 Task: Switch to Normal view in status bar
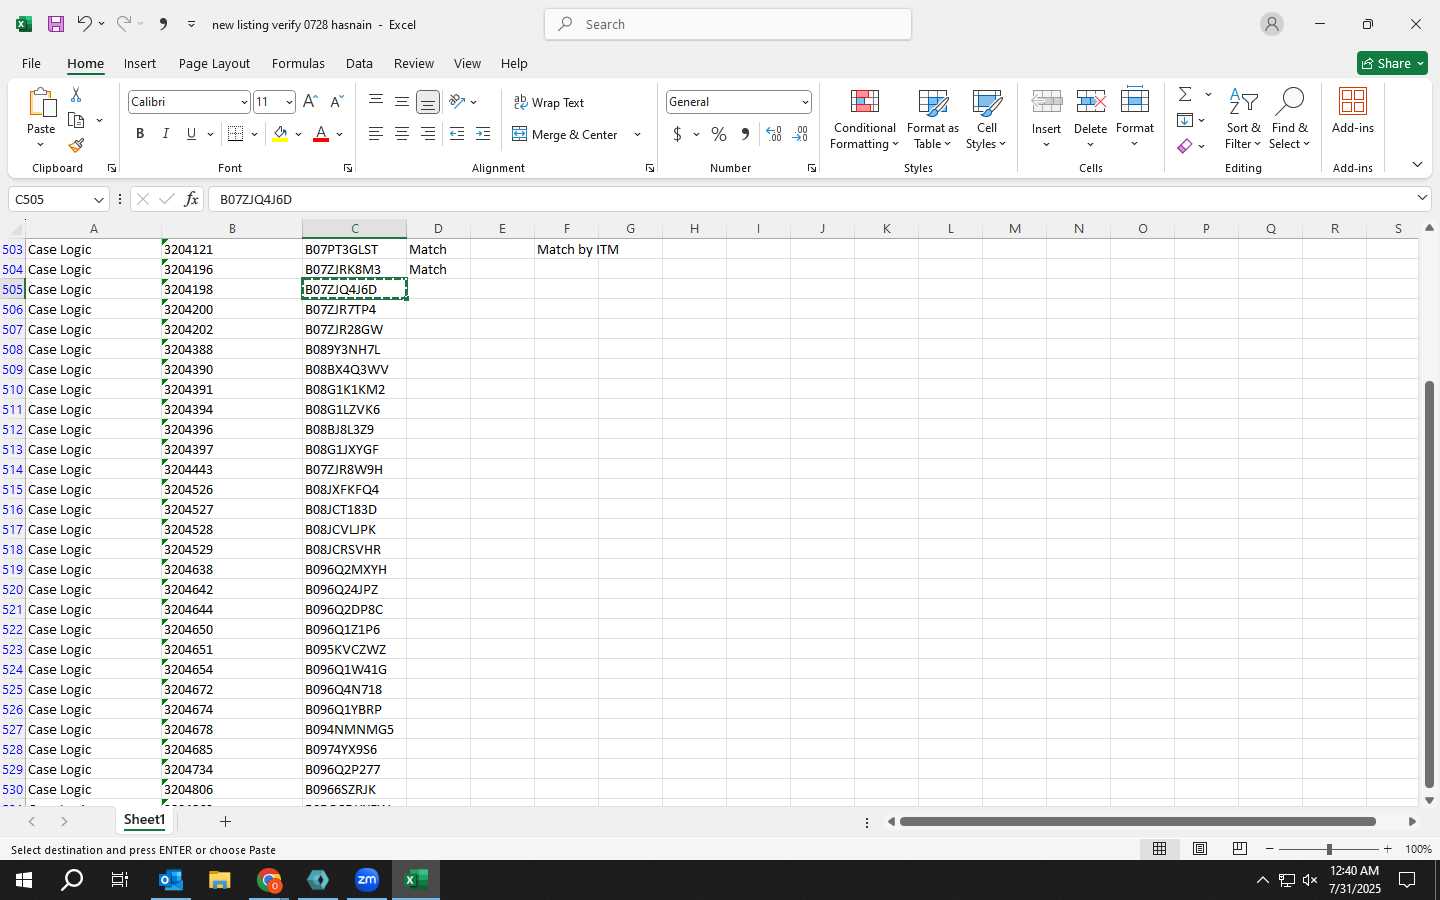(1160, 849)
